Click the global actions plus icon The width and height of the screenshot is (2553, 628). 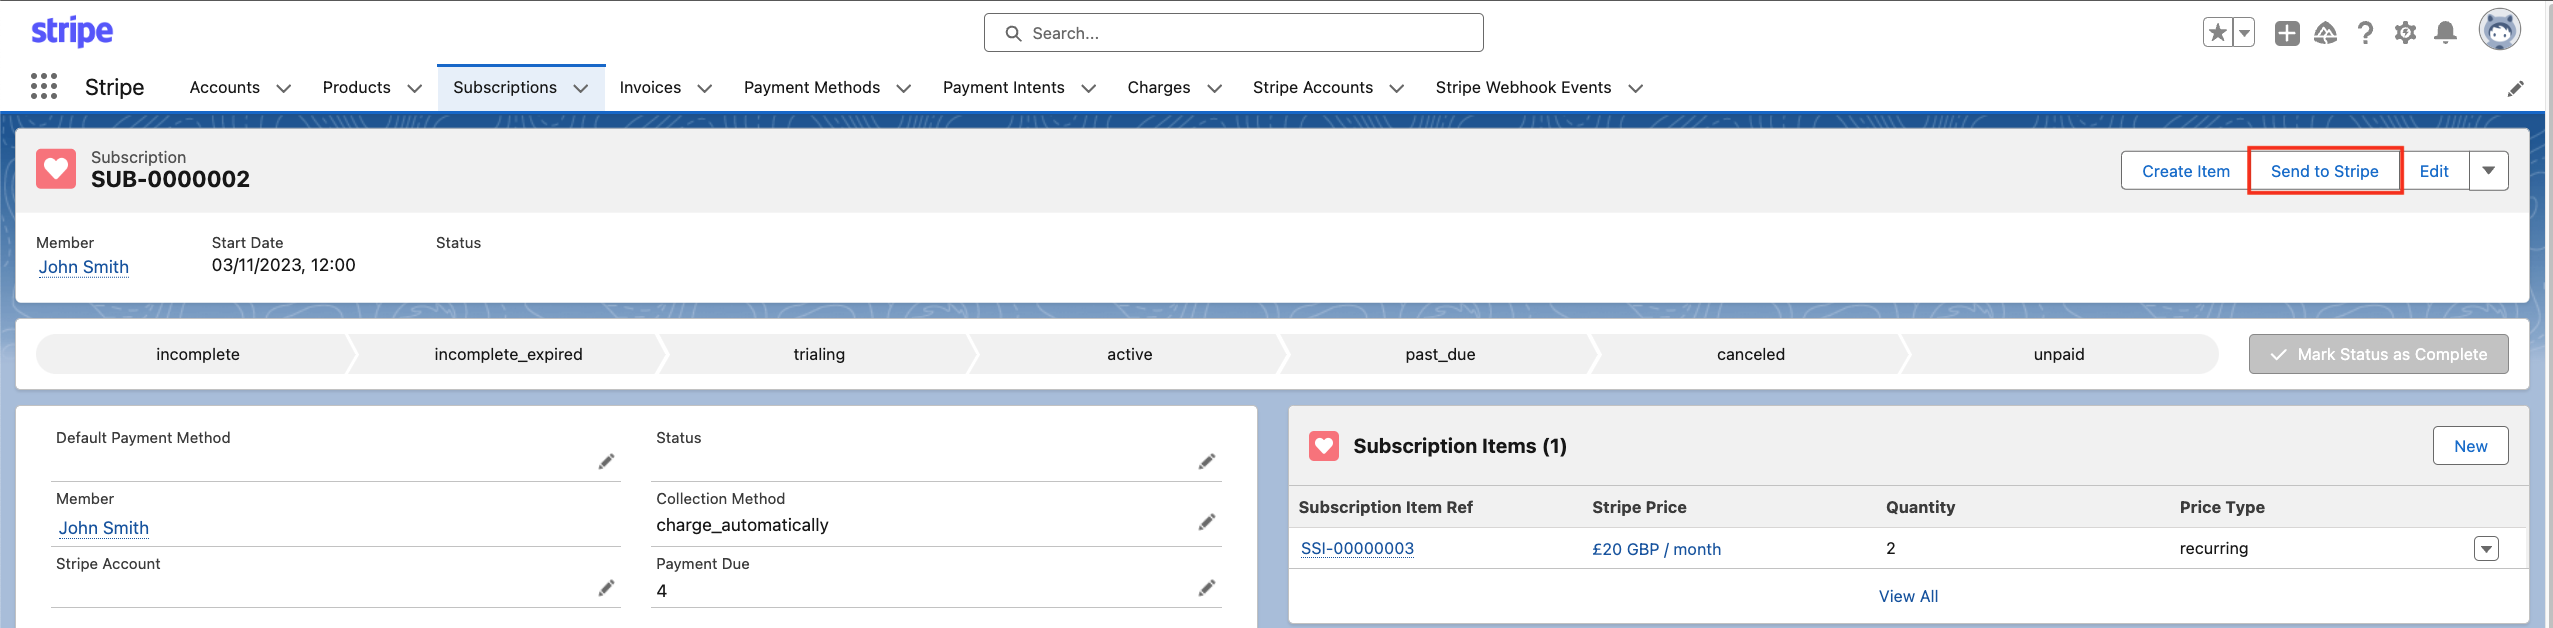coord(2286,33)
